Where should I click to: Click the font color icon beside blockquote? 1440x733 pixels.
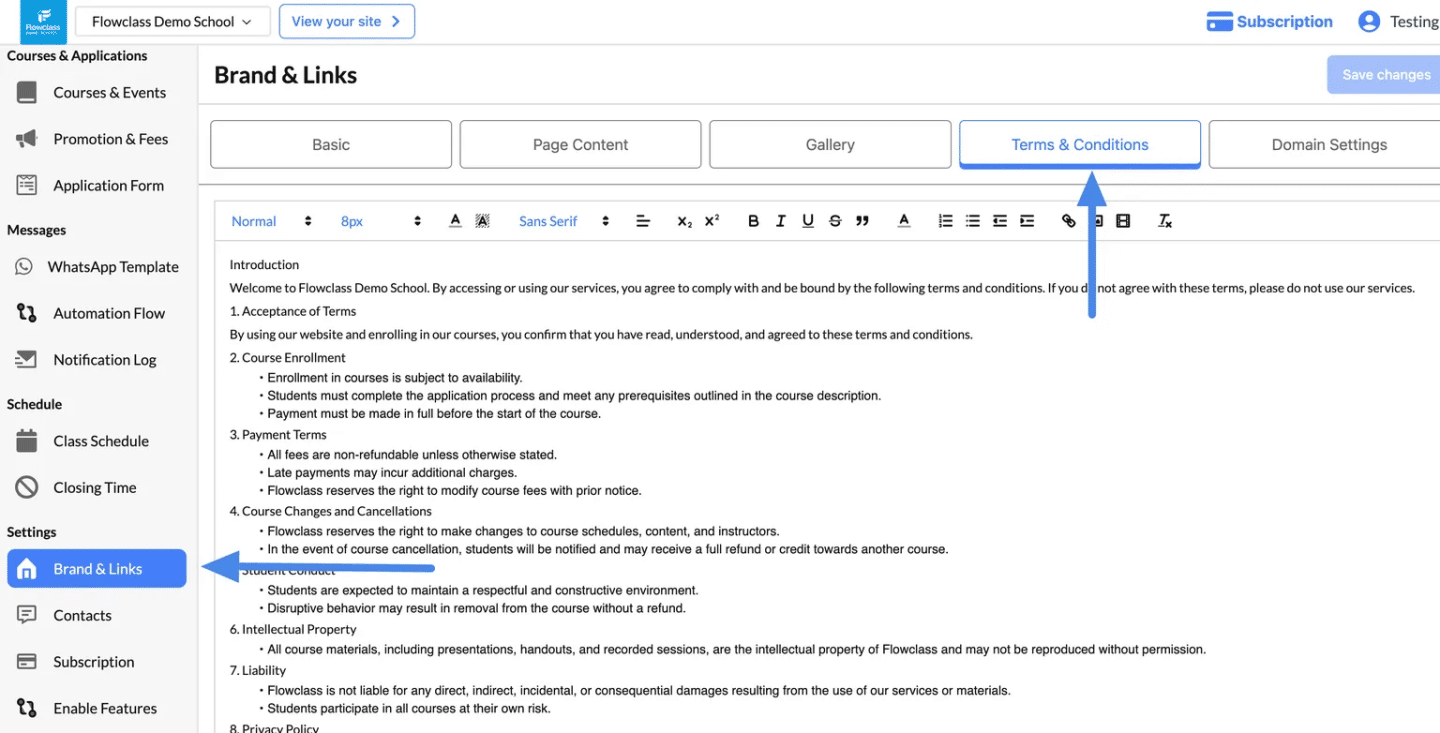tap(904, 221)
